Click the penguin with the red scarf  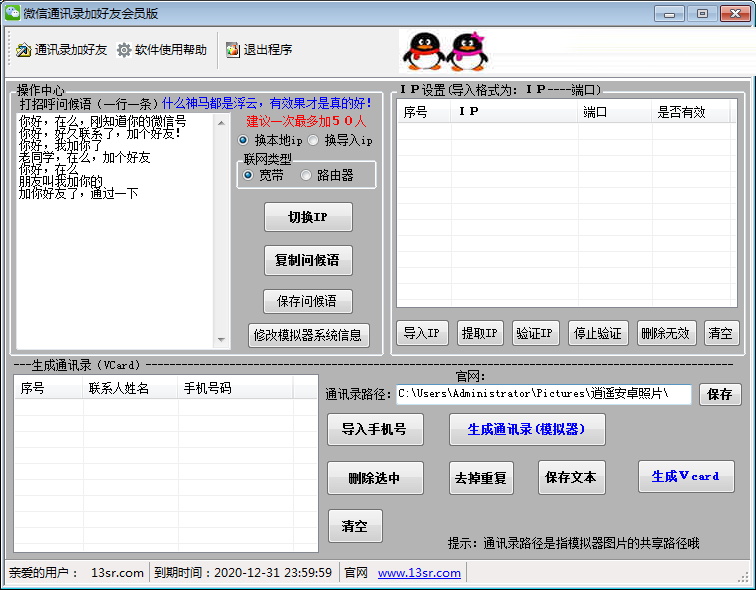click(423, 52)
